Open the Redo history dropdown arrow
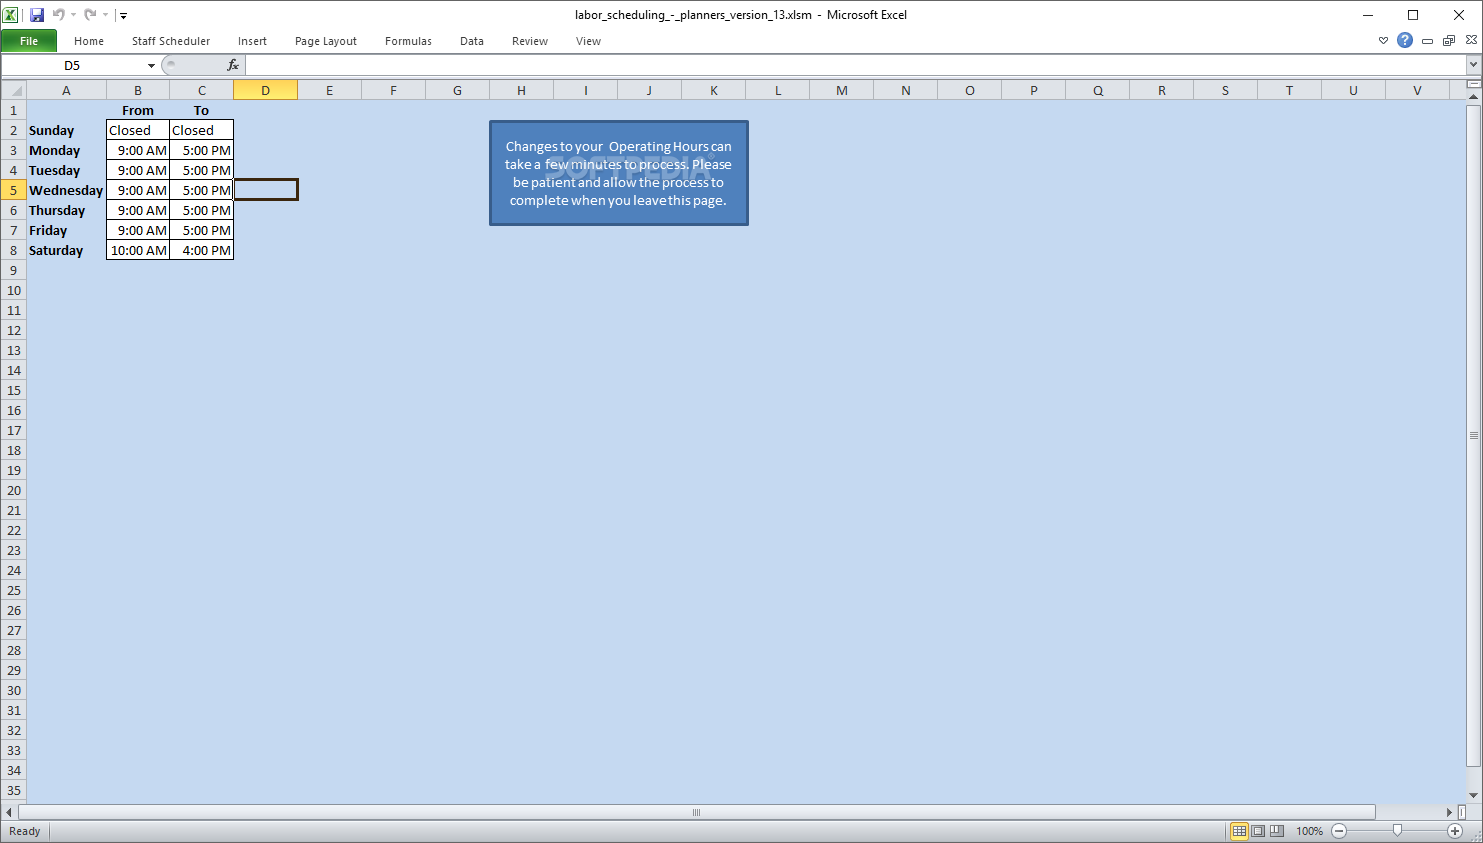 pos(105,15)
